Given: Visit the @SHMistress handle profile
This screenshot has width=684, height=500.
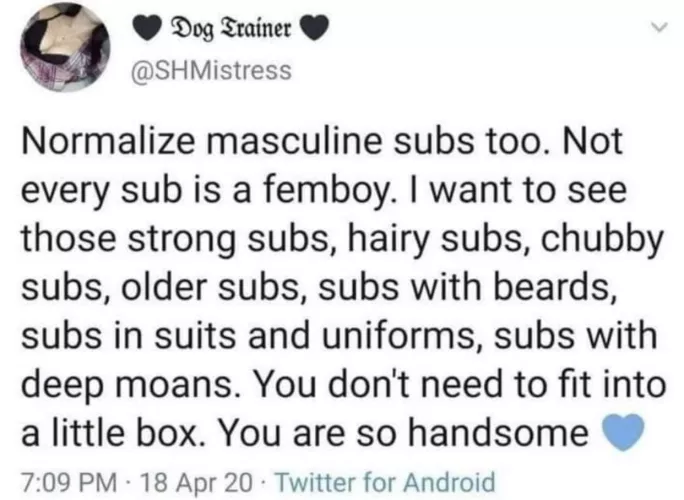Looking at the screenshot, I should pos(212,70).
